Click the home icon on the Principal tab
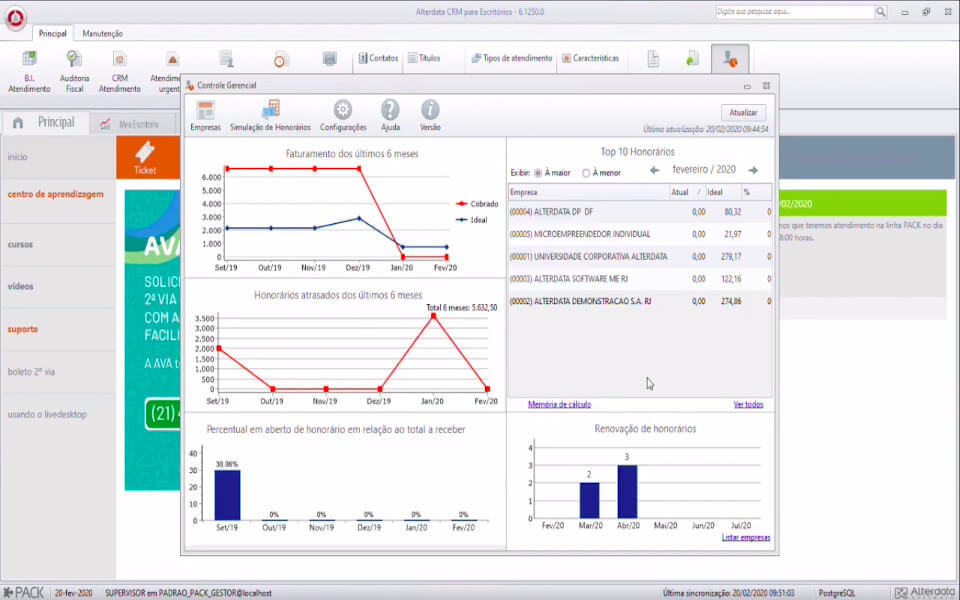 pyautogui.click(x=18, y=123)
